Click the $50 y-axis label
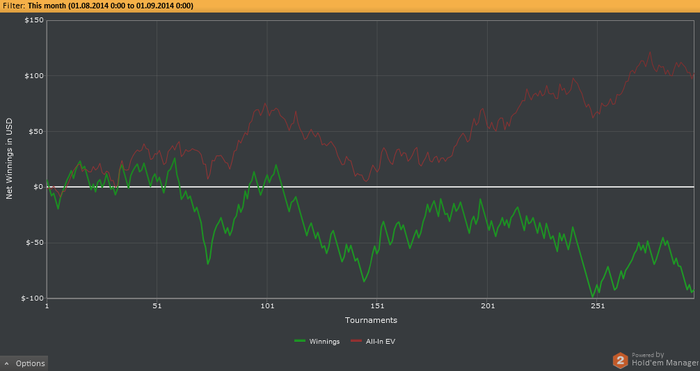Screen dimensions: 700x371 [x=37, y=132]
